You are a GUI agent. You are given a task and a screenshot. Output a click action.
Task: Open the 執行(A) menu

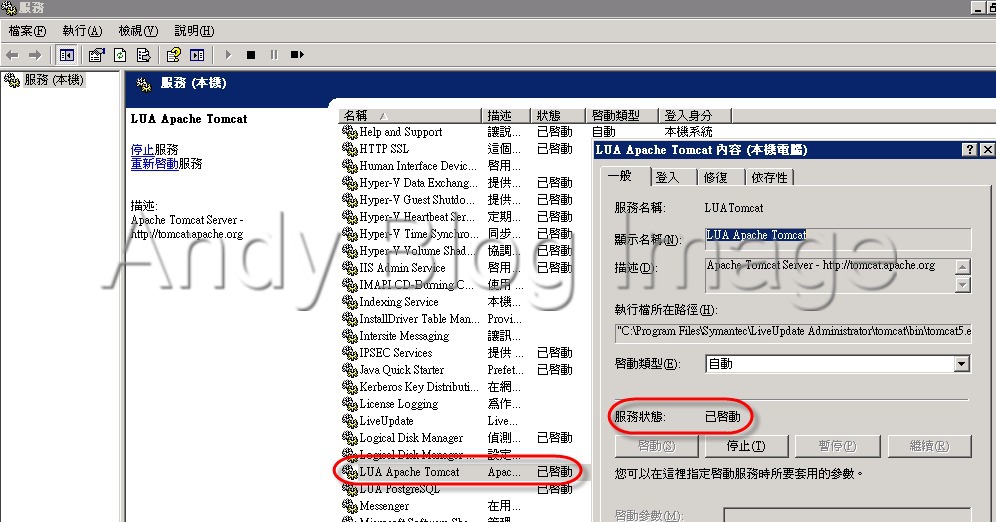(x=82, y=30)
